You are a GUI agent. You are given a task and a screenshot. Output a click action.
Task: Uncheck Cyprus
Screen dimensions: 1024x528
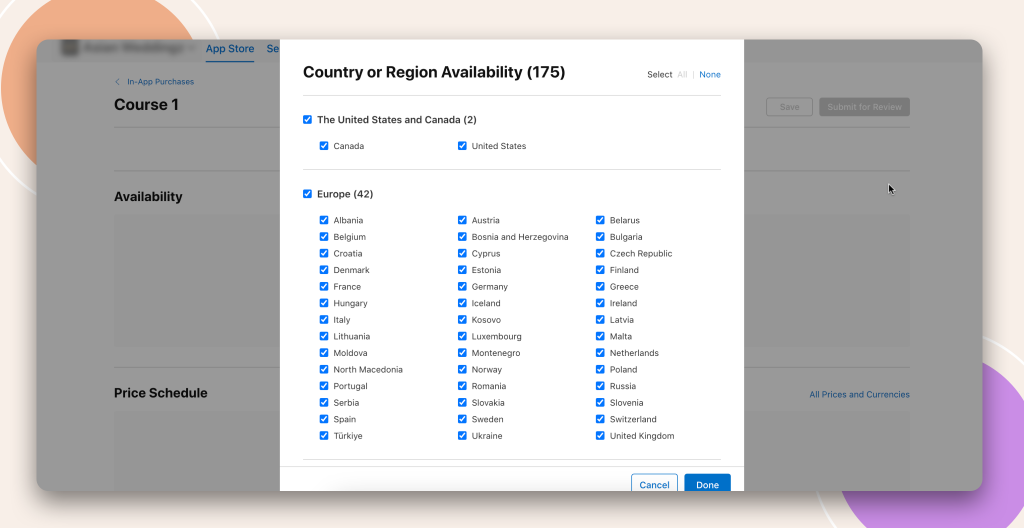click(462, 254)
